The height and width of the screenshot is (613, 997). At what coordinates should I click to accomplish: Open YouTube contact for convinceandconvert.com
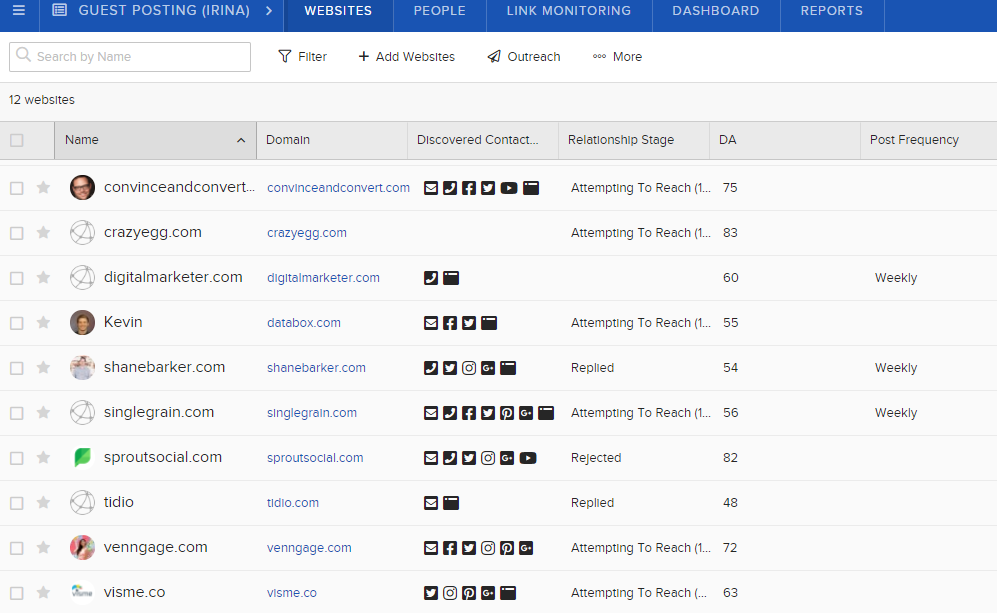(x=509, y=188)
